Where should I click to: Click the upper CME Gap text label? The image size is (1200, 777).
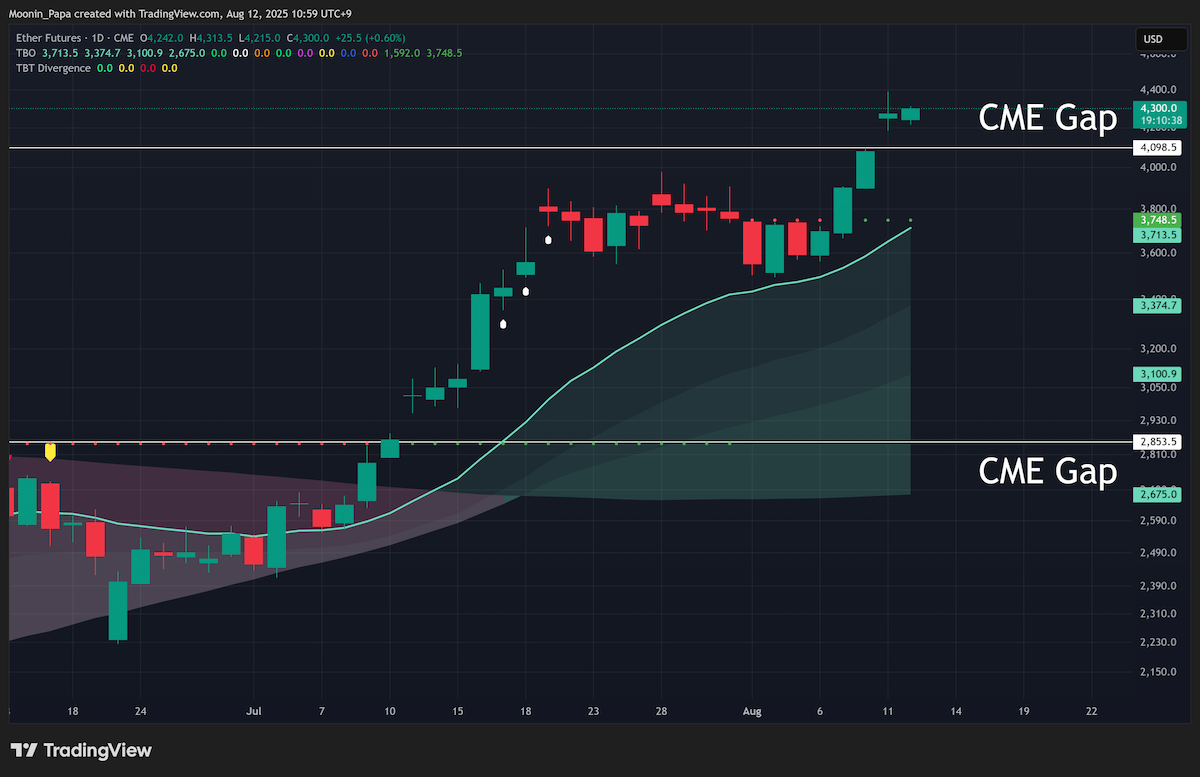pyautogui.click(x=1047, y=119)
